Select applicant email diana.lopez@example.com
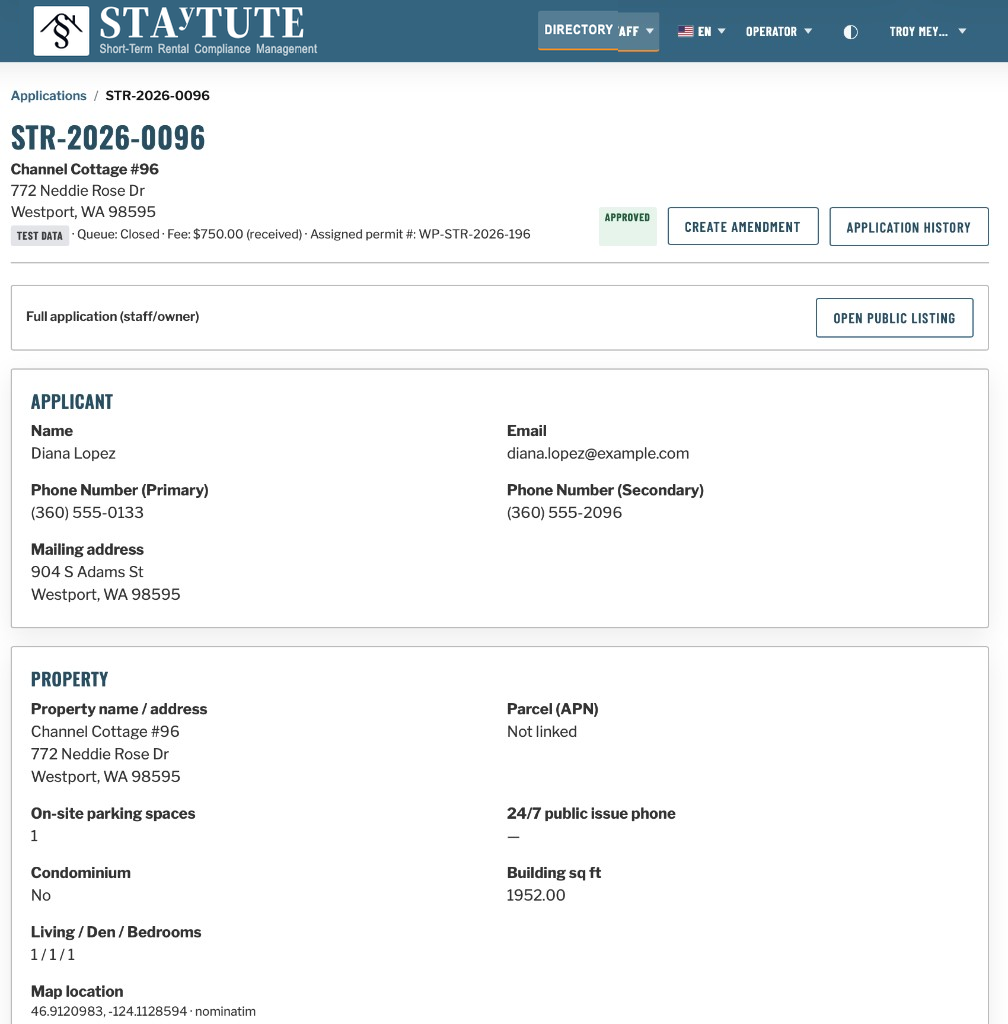The width and height of the screenshot is (1008, 1024). tap(597, 453)
